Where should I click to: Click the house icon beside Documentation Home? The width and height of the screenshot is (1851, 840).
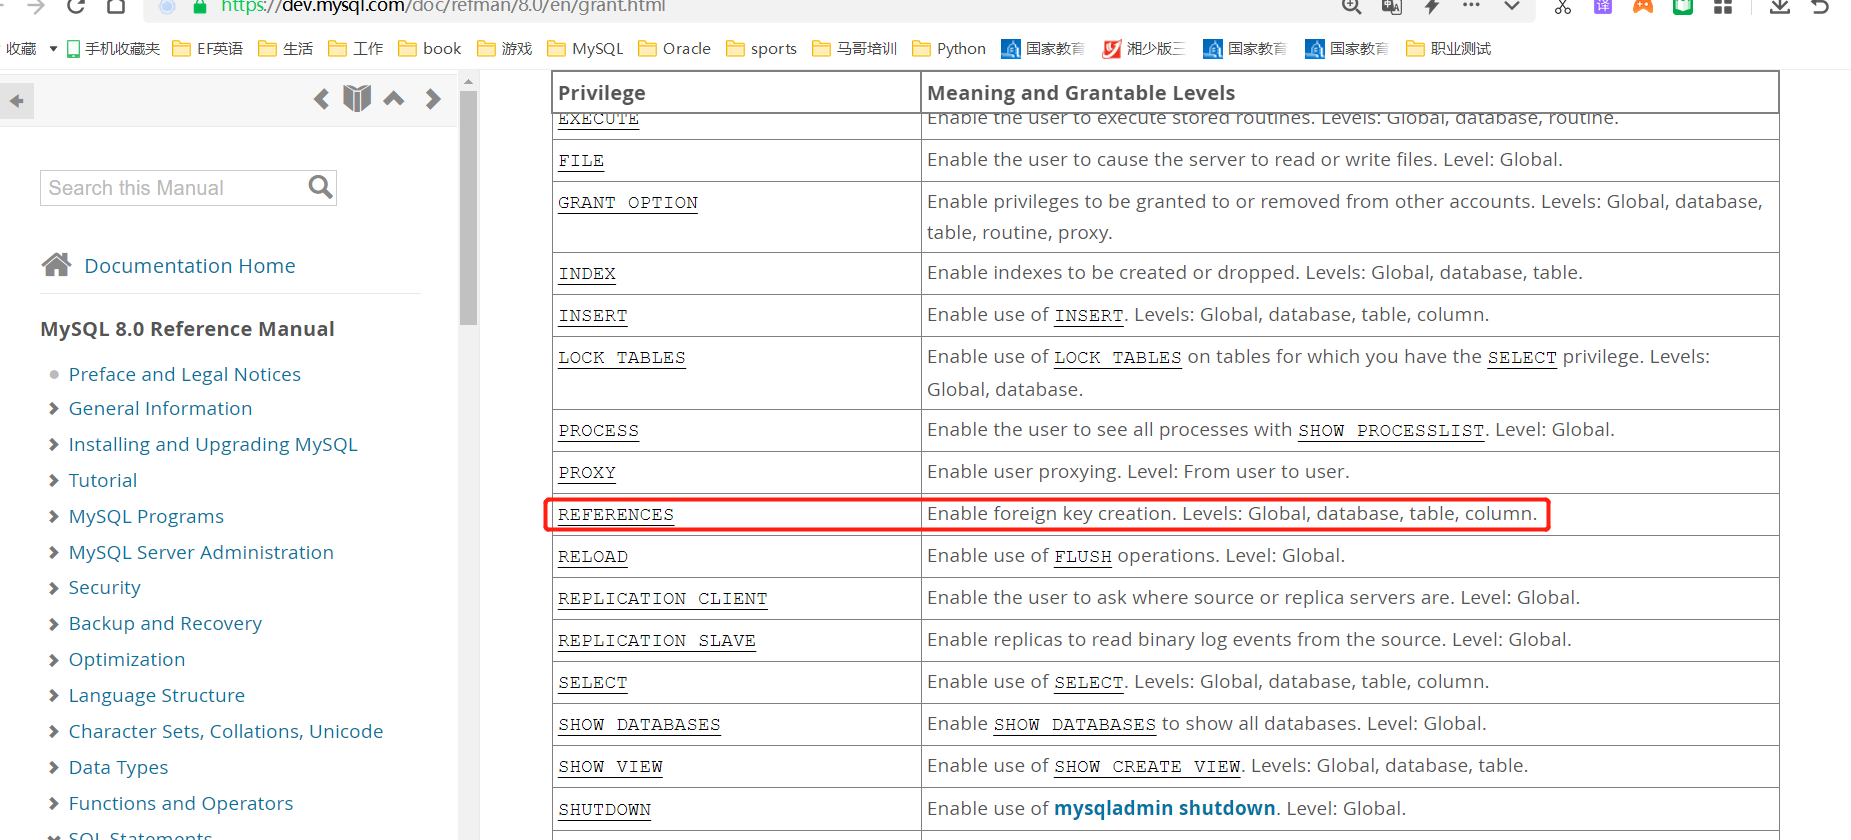tap(56, 264)
